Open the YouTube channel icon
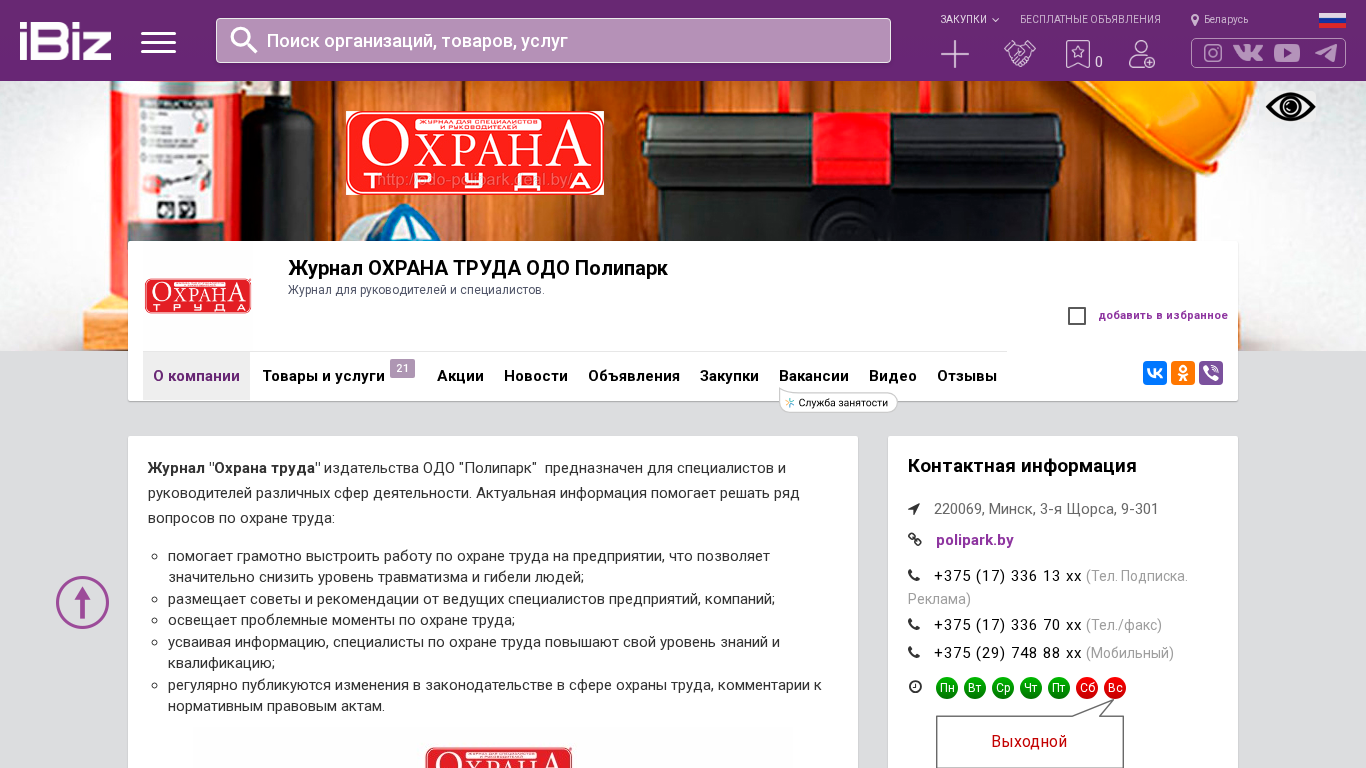 click(1287, 53)
